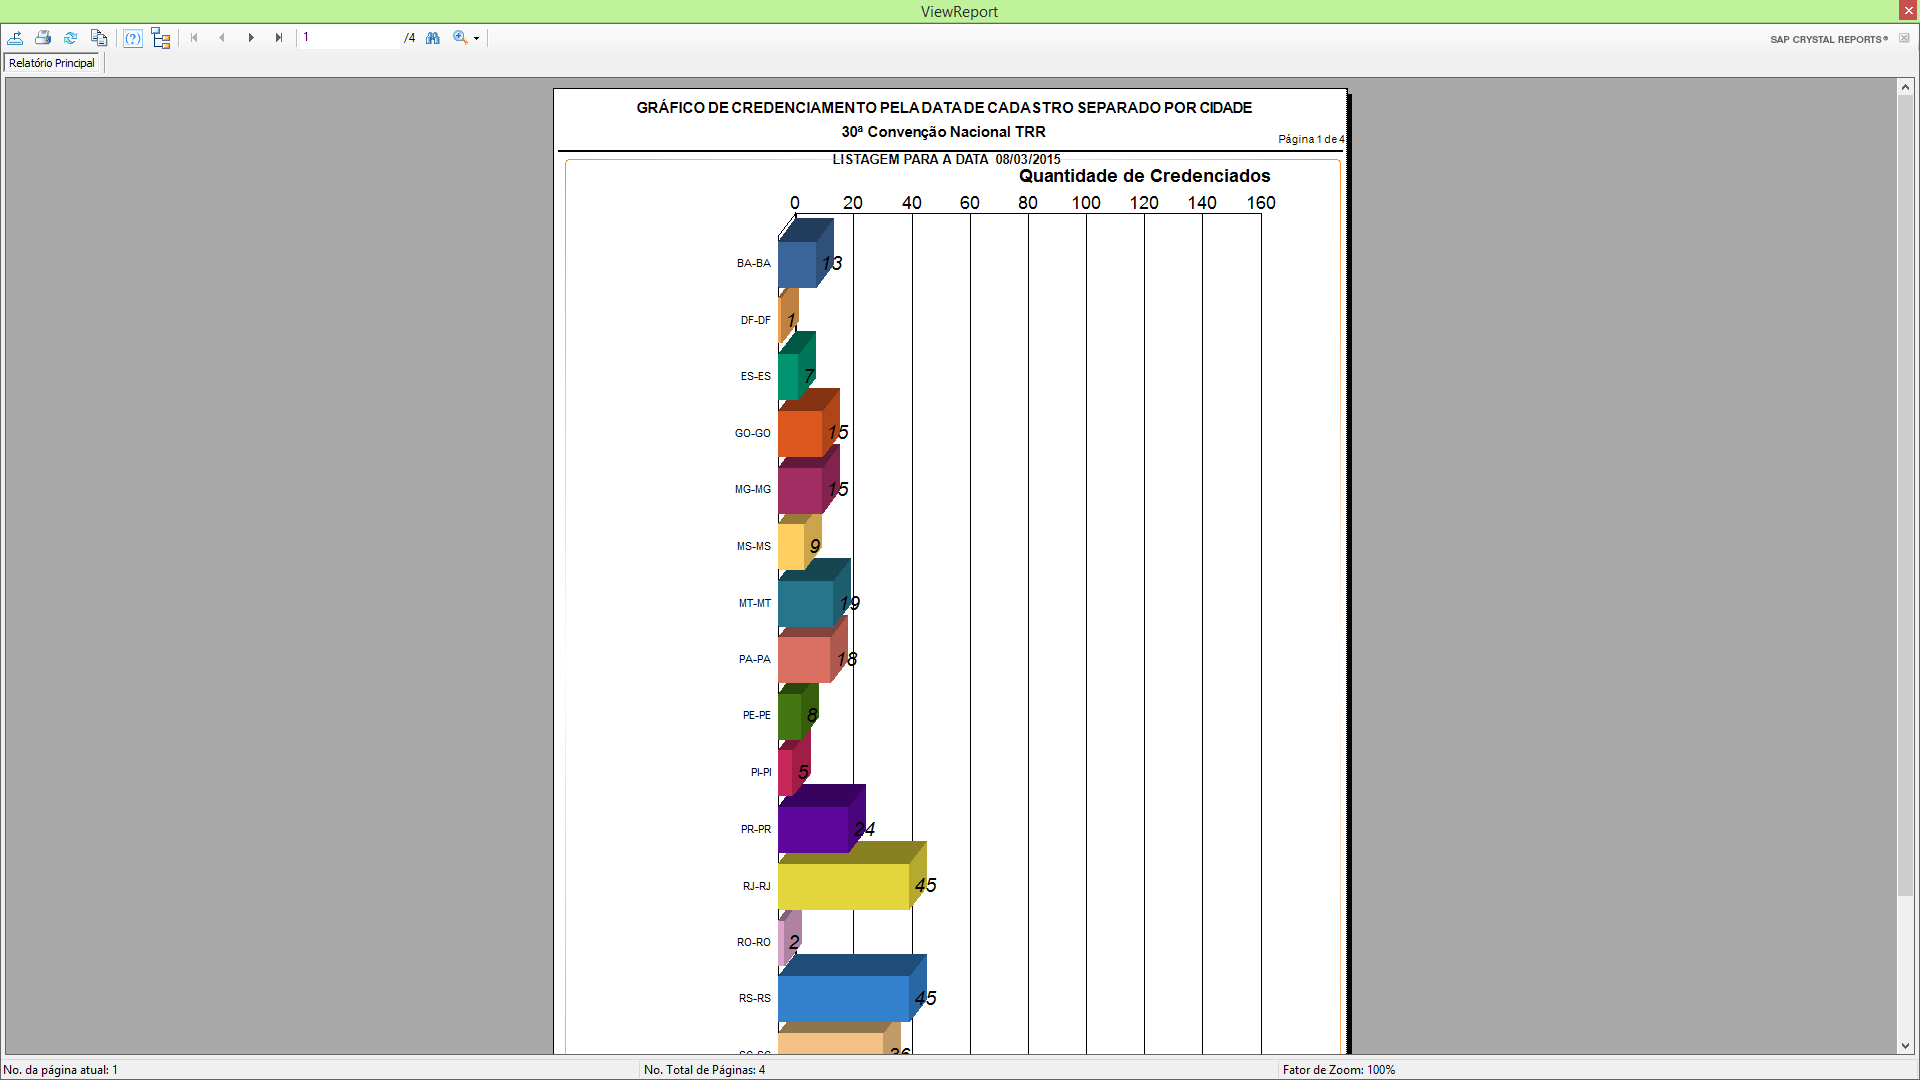Click the 'ES-ES' axis label
The height and width of the screenshot is (1080, 1920).
755,377
